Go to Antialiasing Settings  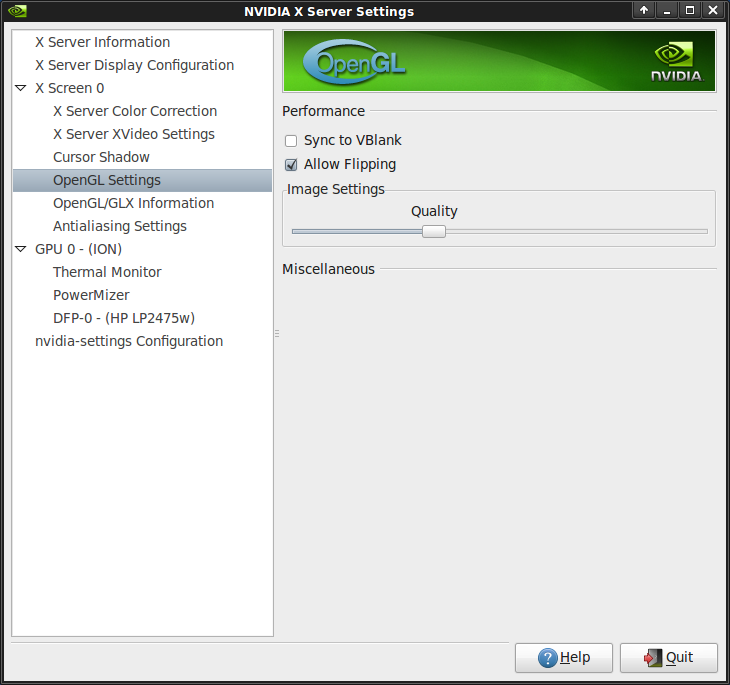pos(120,226)
